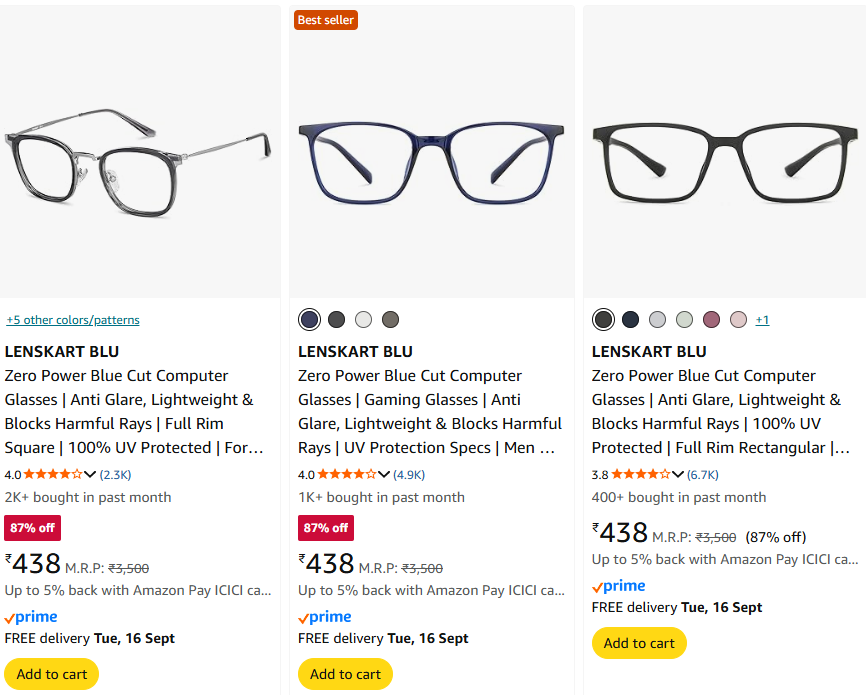Choose the dark navy swatch on third product
The width and height of the screenshot is (866, 695).
[630, 320]
